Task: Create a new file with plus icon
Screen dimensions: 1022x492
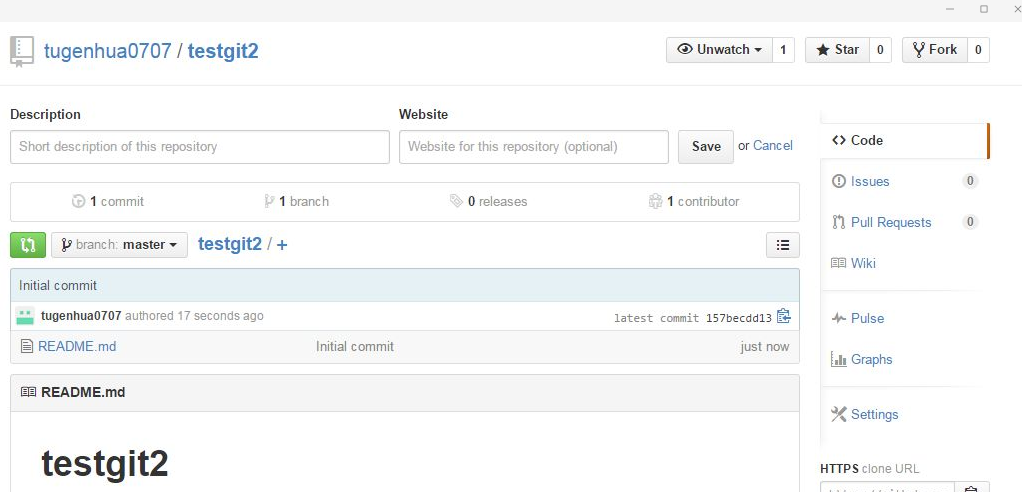Action: click(x=282, y=245)
